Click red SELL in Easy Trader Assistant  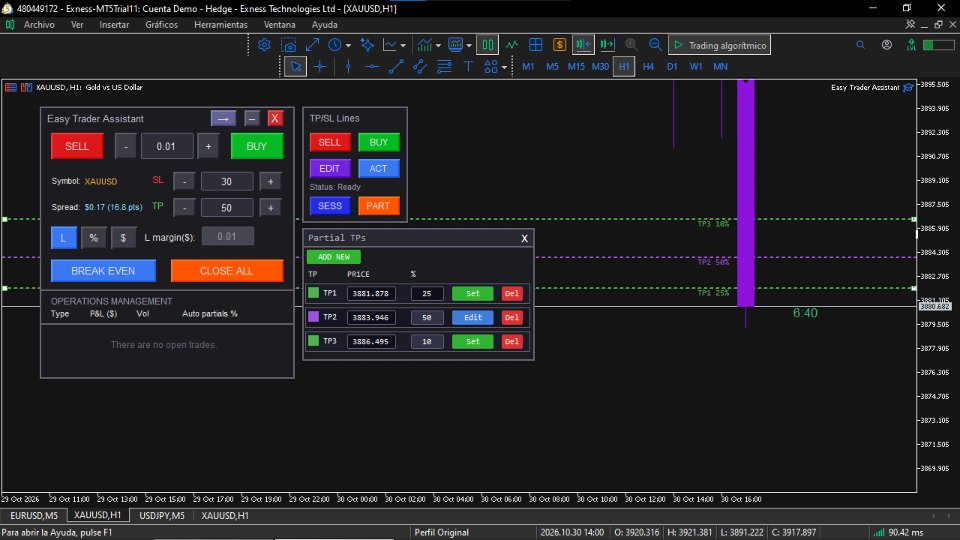(77, 146)
